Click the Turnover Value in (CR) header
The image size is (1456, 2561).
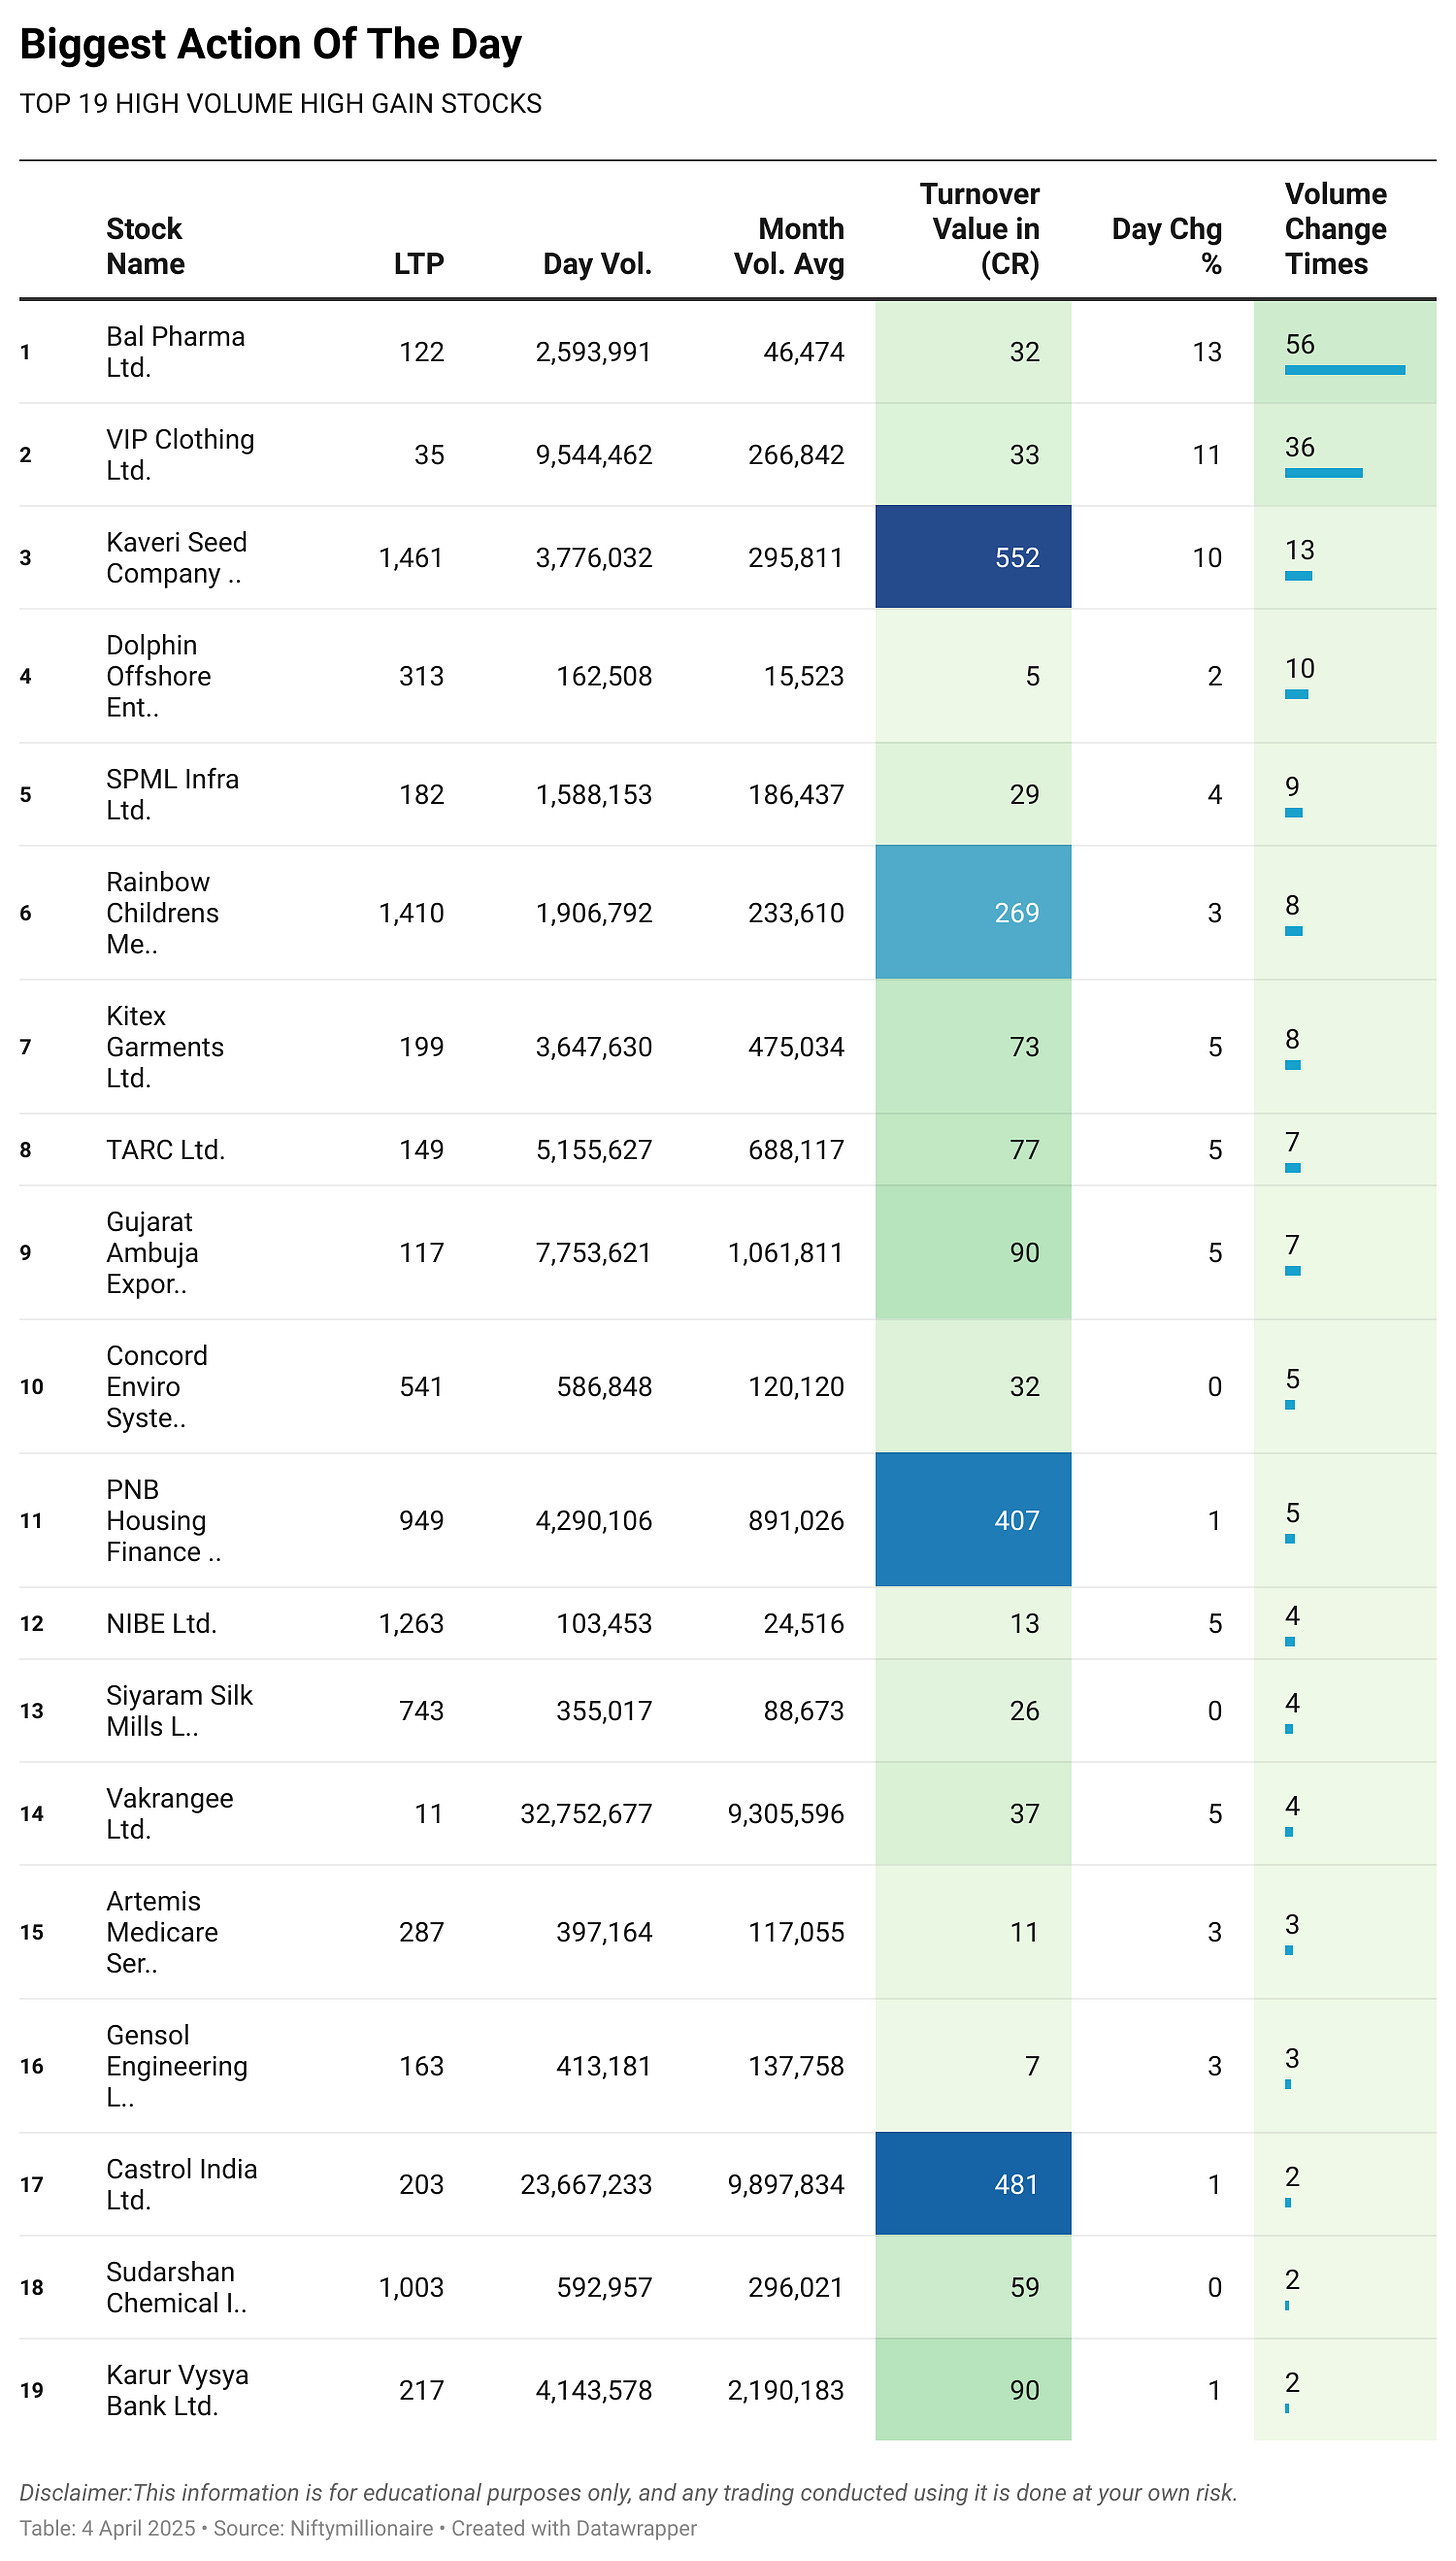(x=979, y=229)
